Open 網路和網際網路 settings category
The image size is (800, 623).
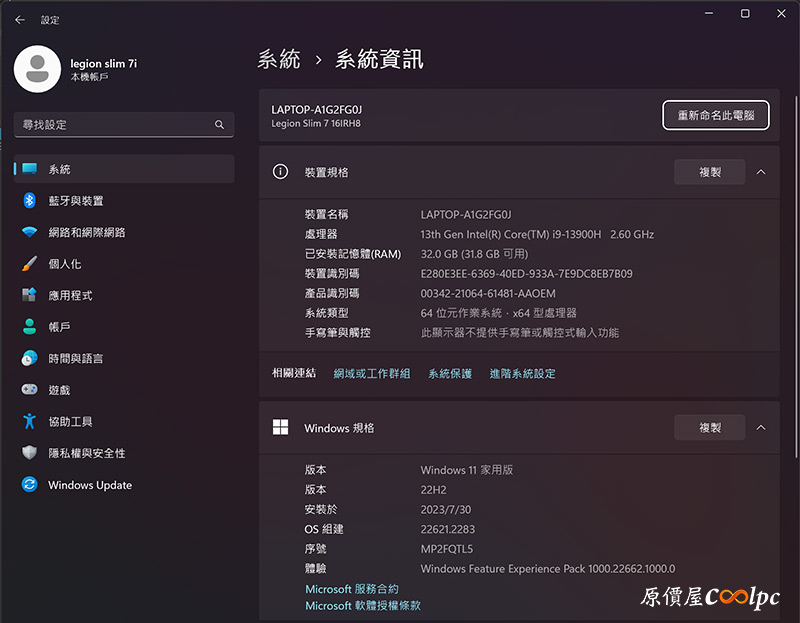click(124, 232)
